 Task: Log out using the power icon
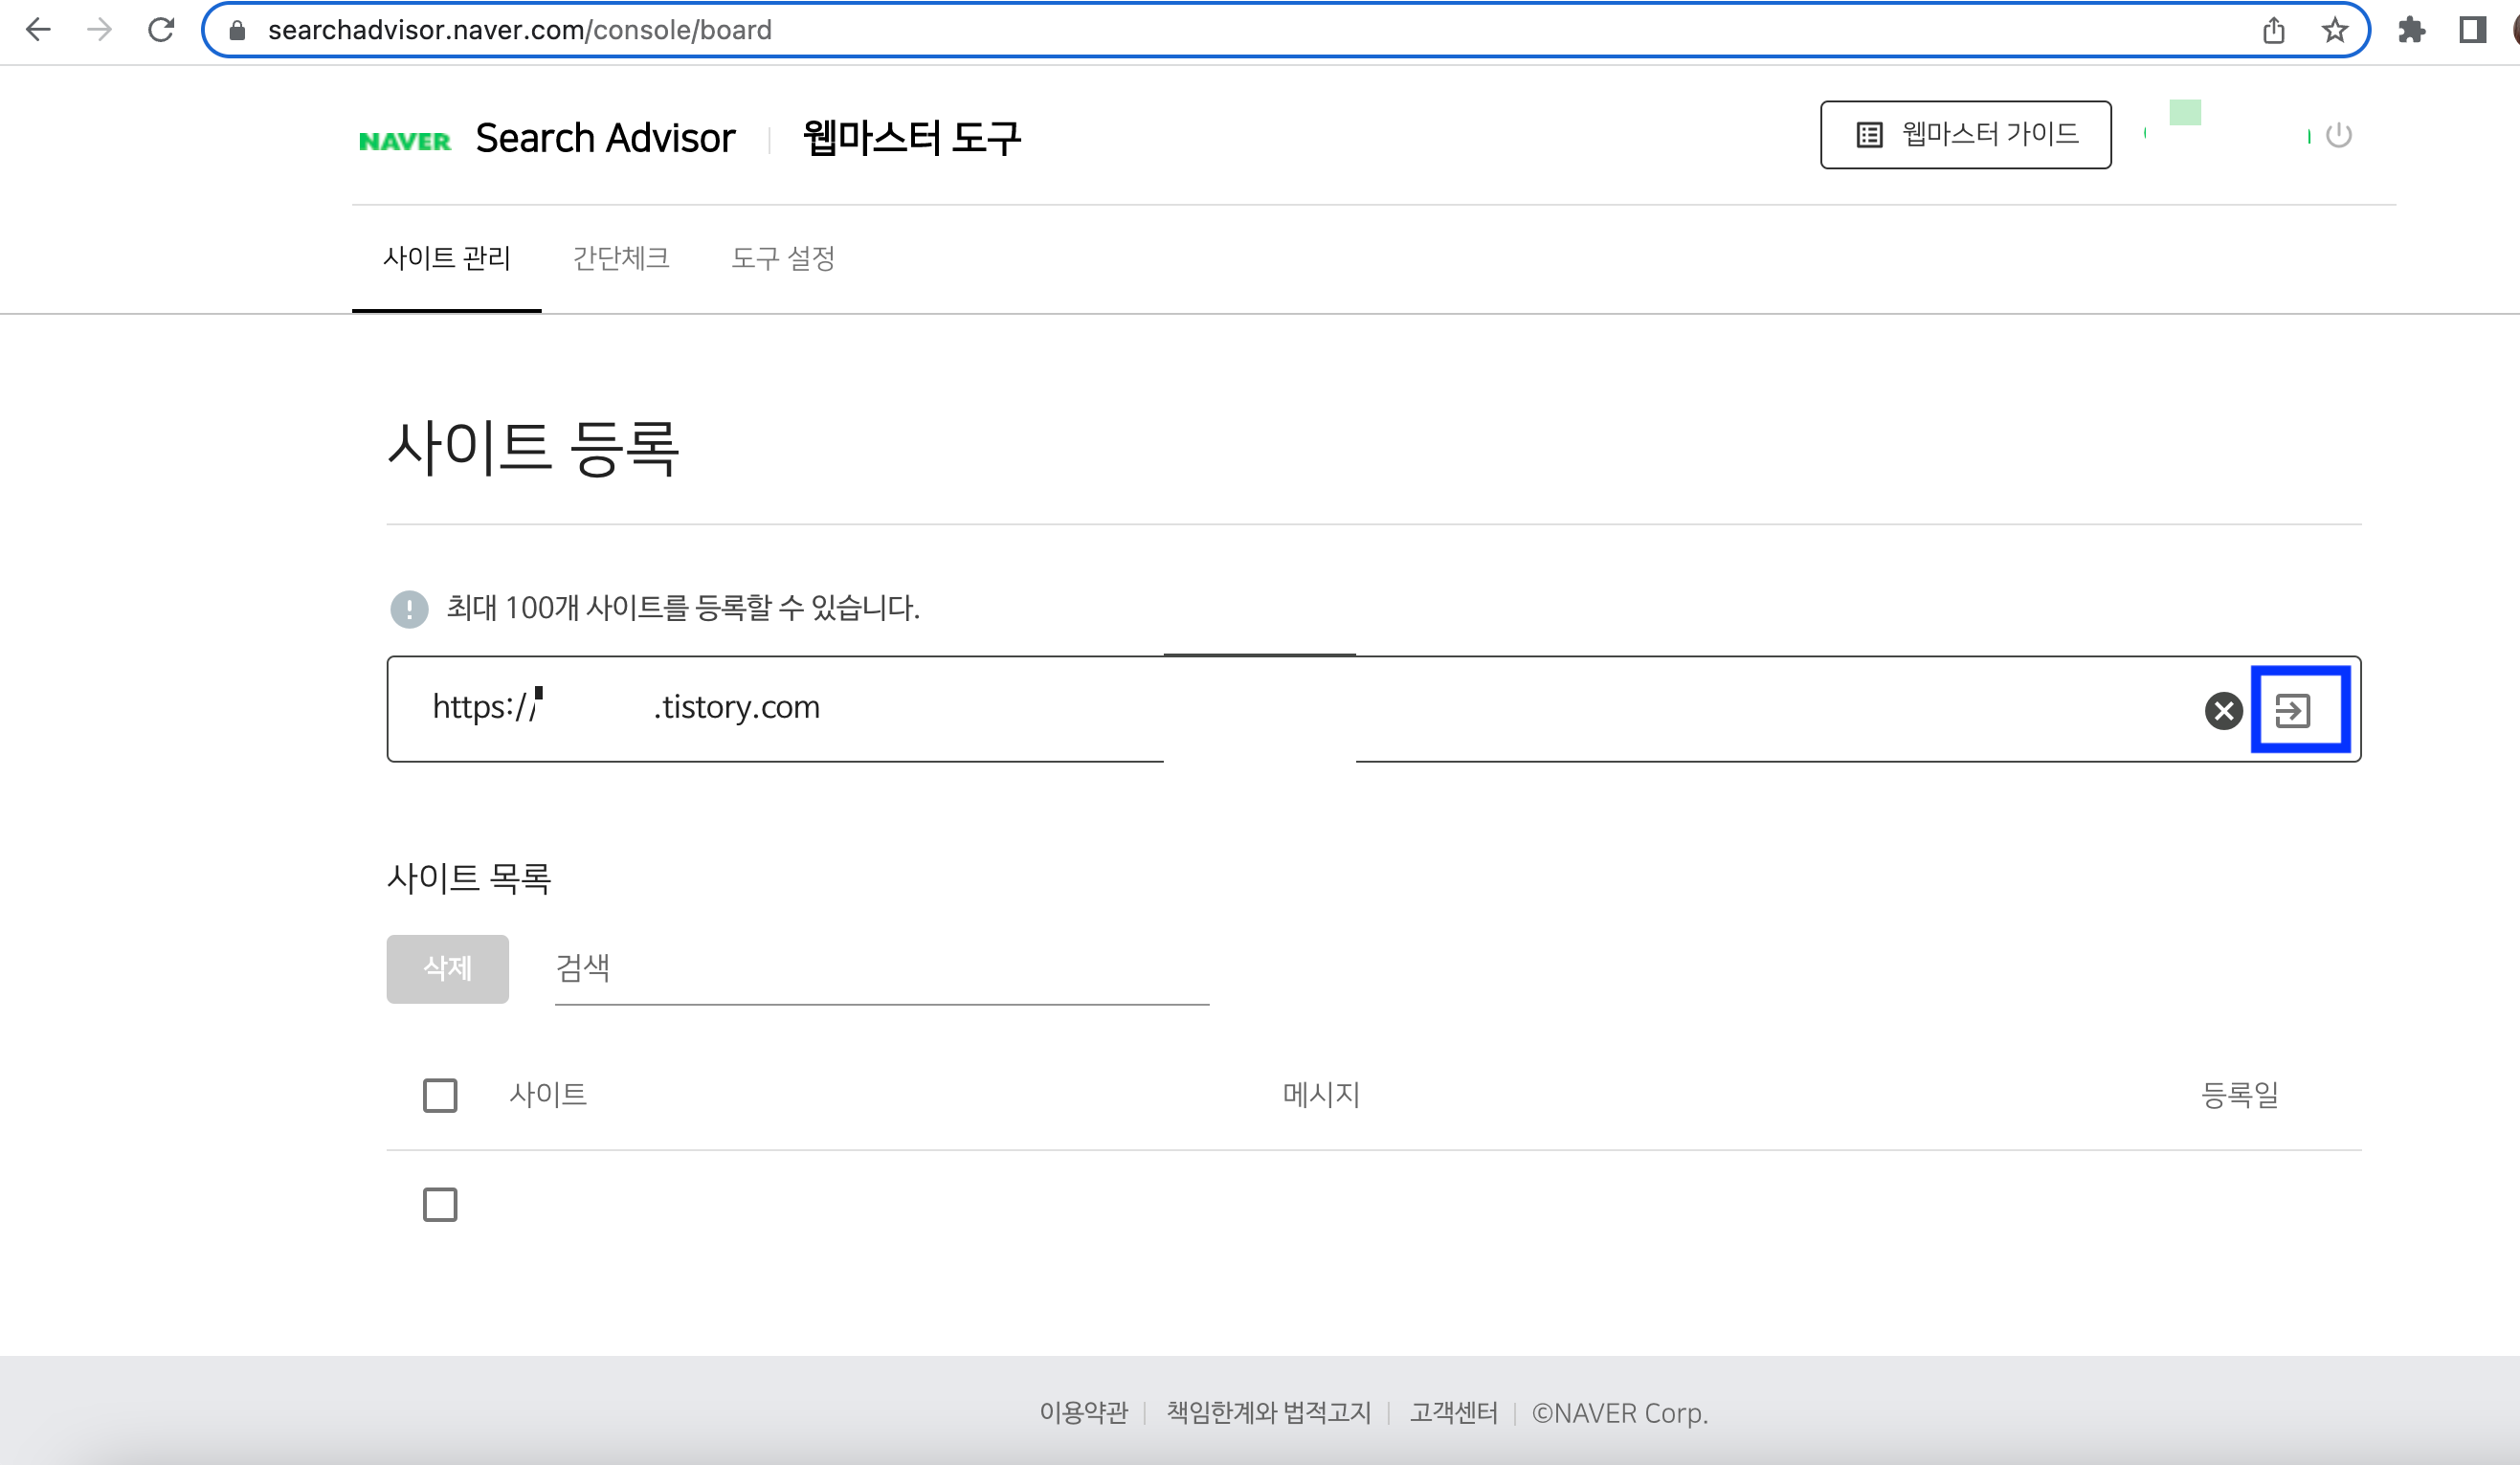[2339, 135]
